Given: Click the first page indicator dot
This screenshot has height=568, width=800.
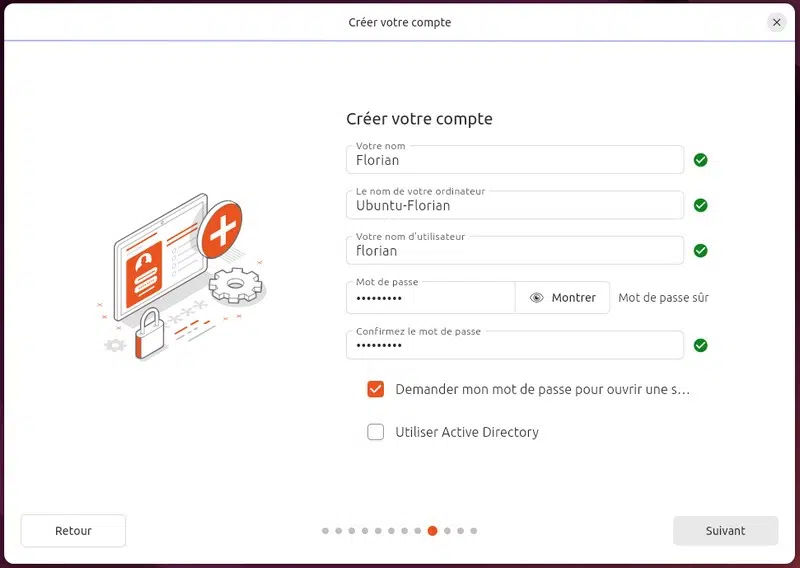Looking at the screenshot, I should (326, 531).
